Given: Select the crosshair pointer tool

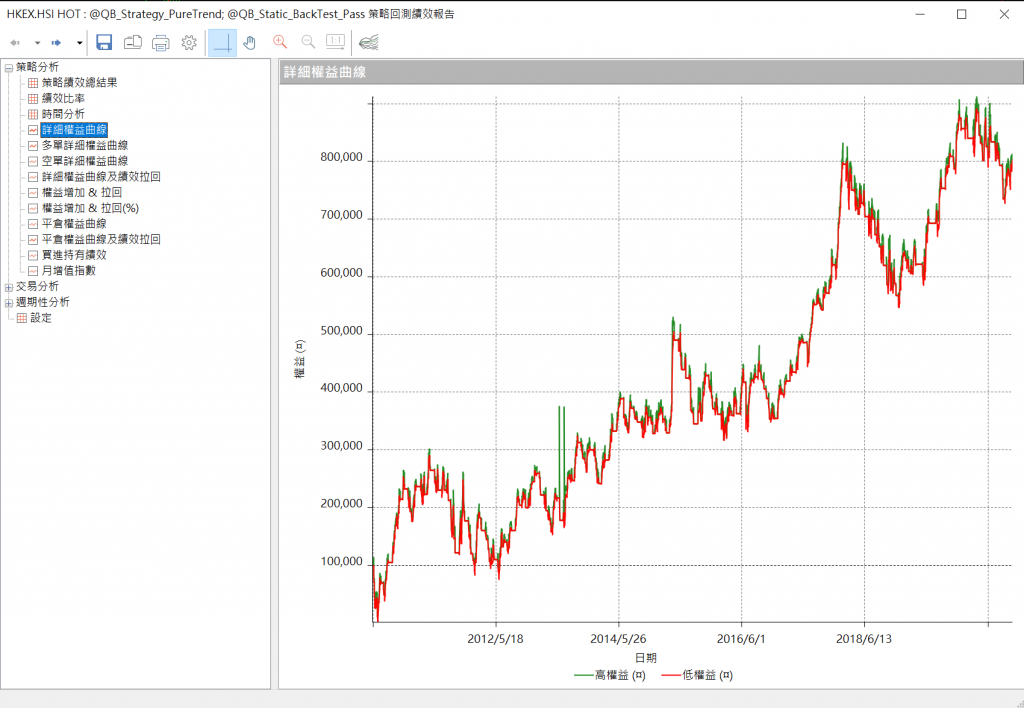Looking at the screenshot, I should click(222, 42).
